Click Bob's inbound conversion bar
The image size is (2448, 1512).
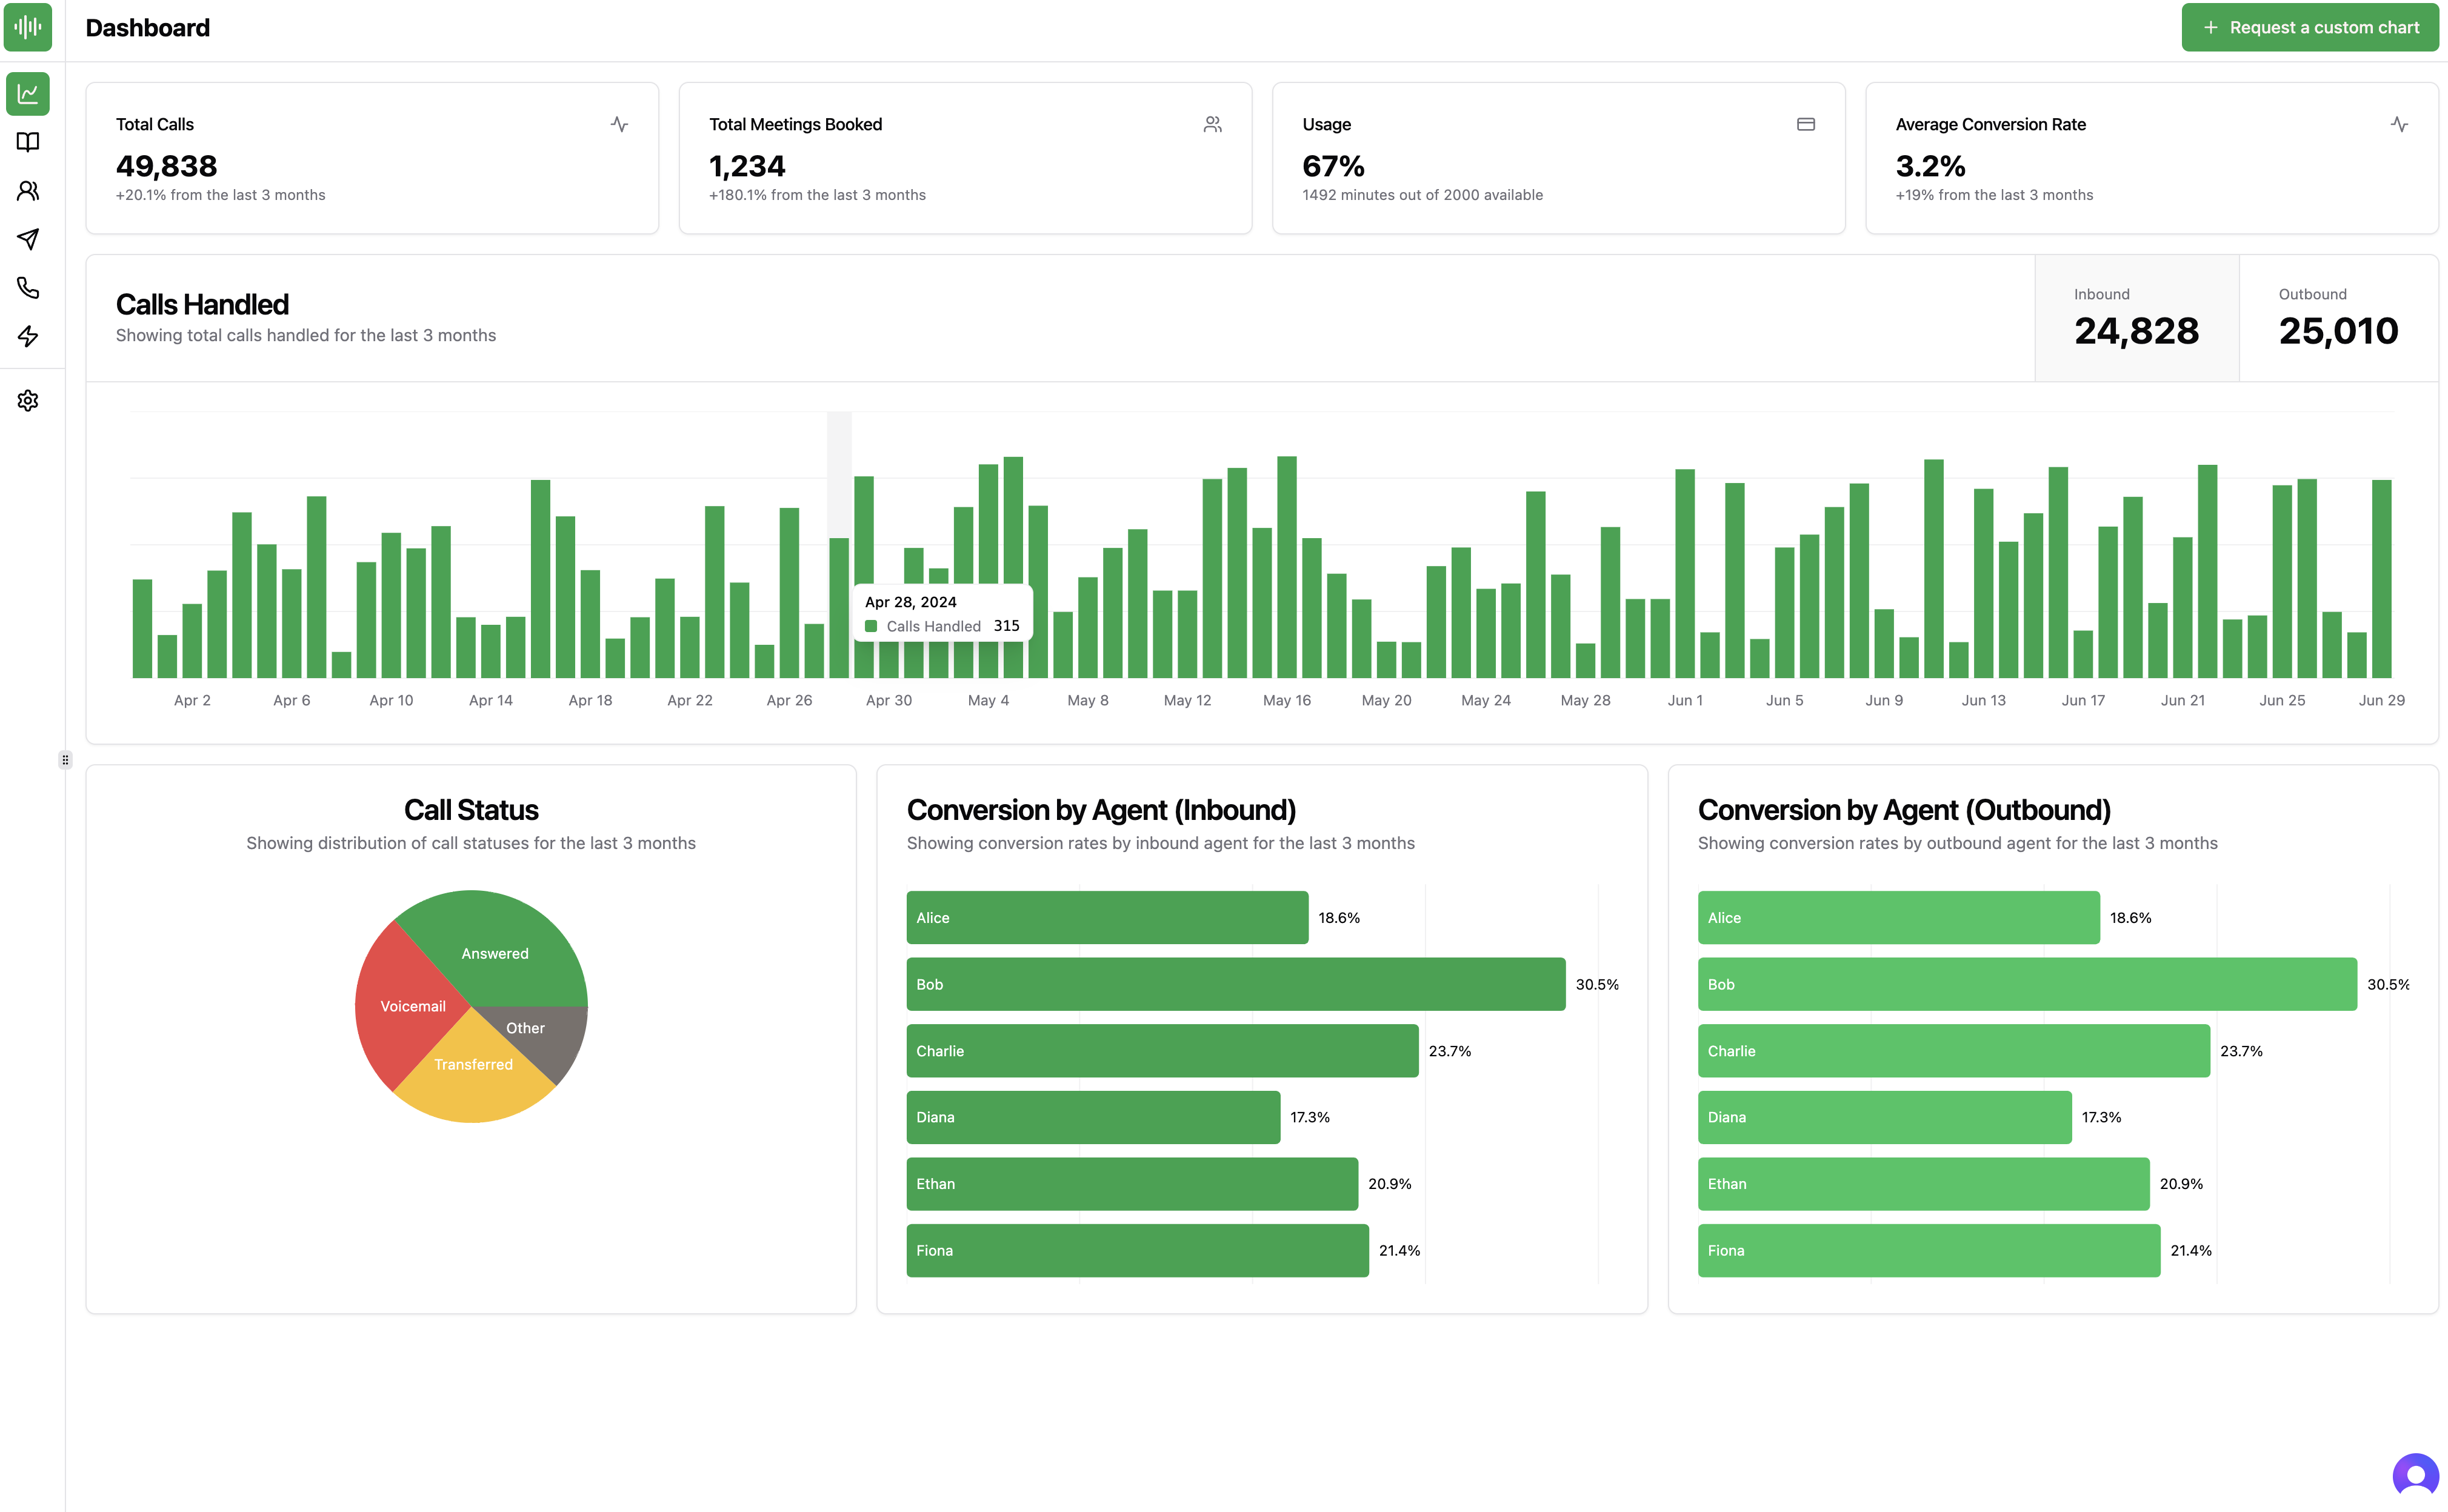[x=1235, y=984]
